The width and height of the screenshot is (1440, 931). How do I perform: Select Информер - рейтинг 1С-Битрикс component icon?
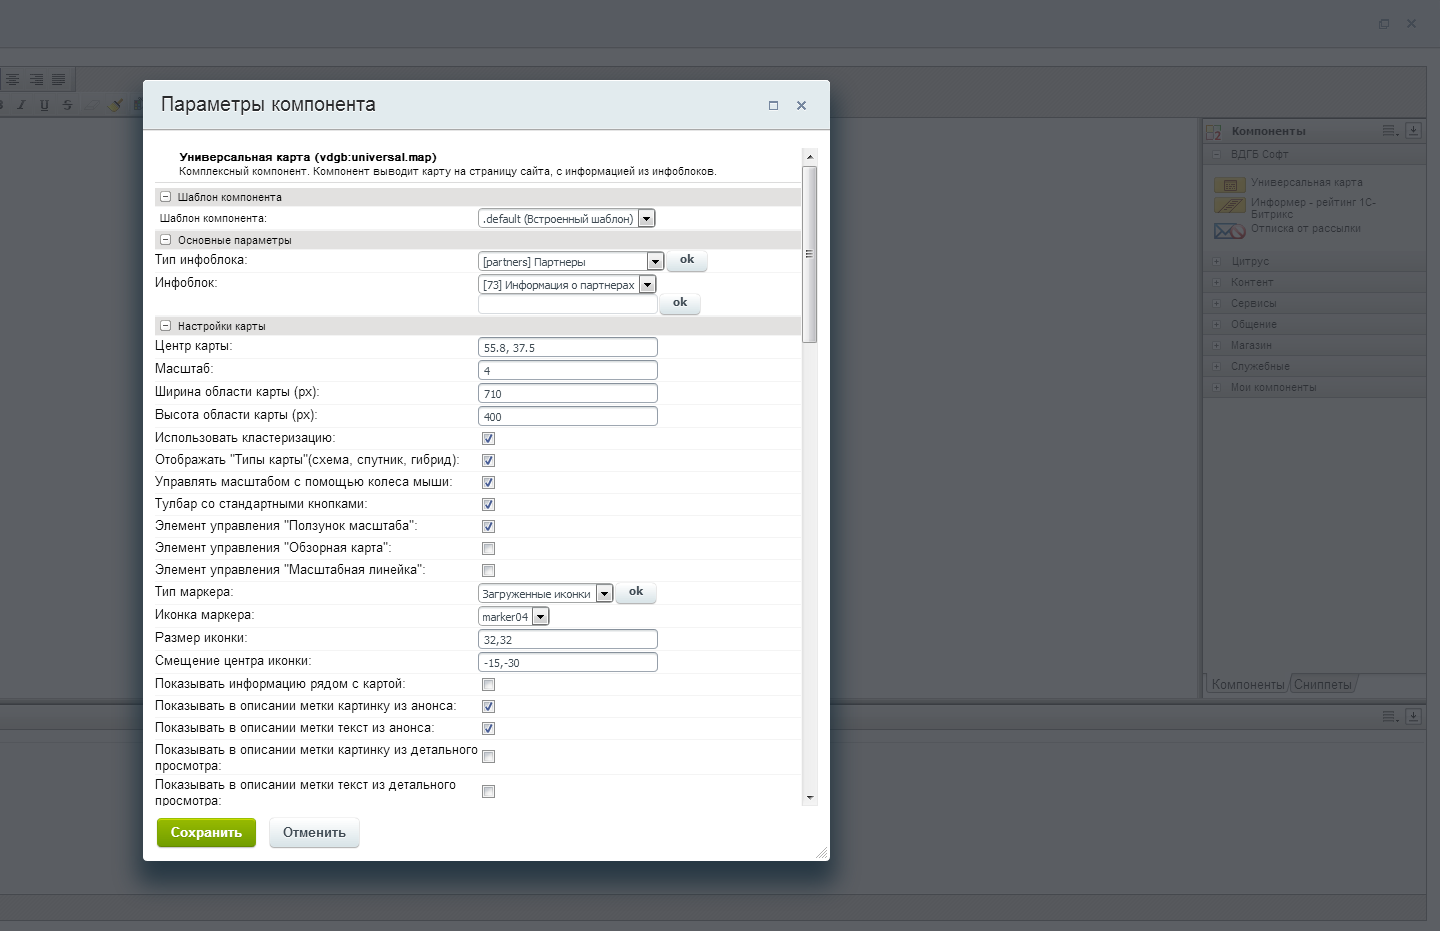(1229, 206)
